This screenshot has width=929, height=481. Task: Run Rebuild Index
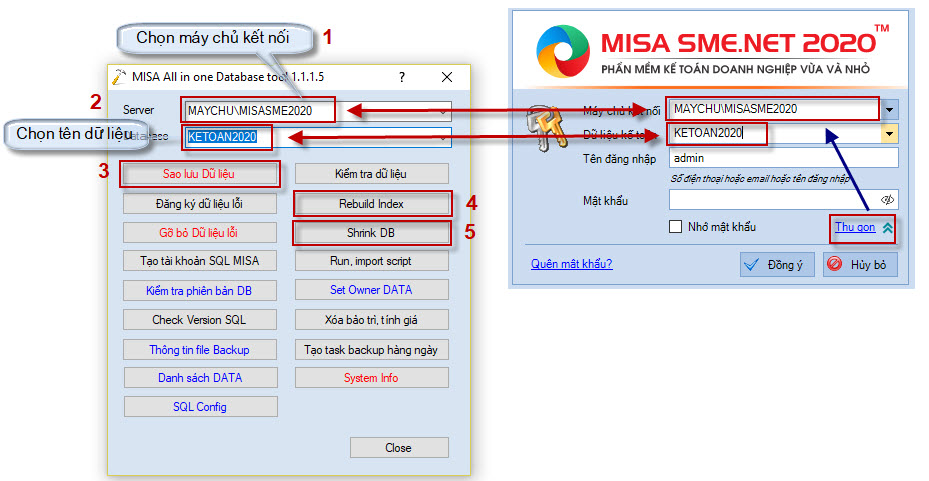coord(371,204)
